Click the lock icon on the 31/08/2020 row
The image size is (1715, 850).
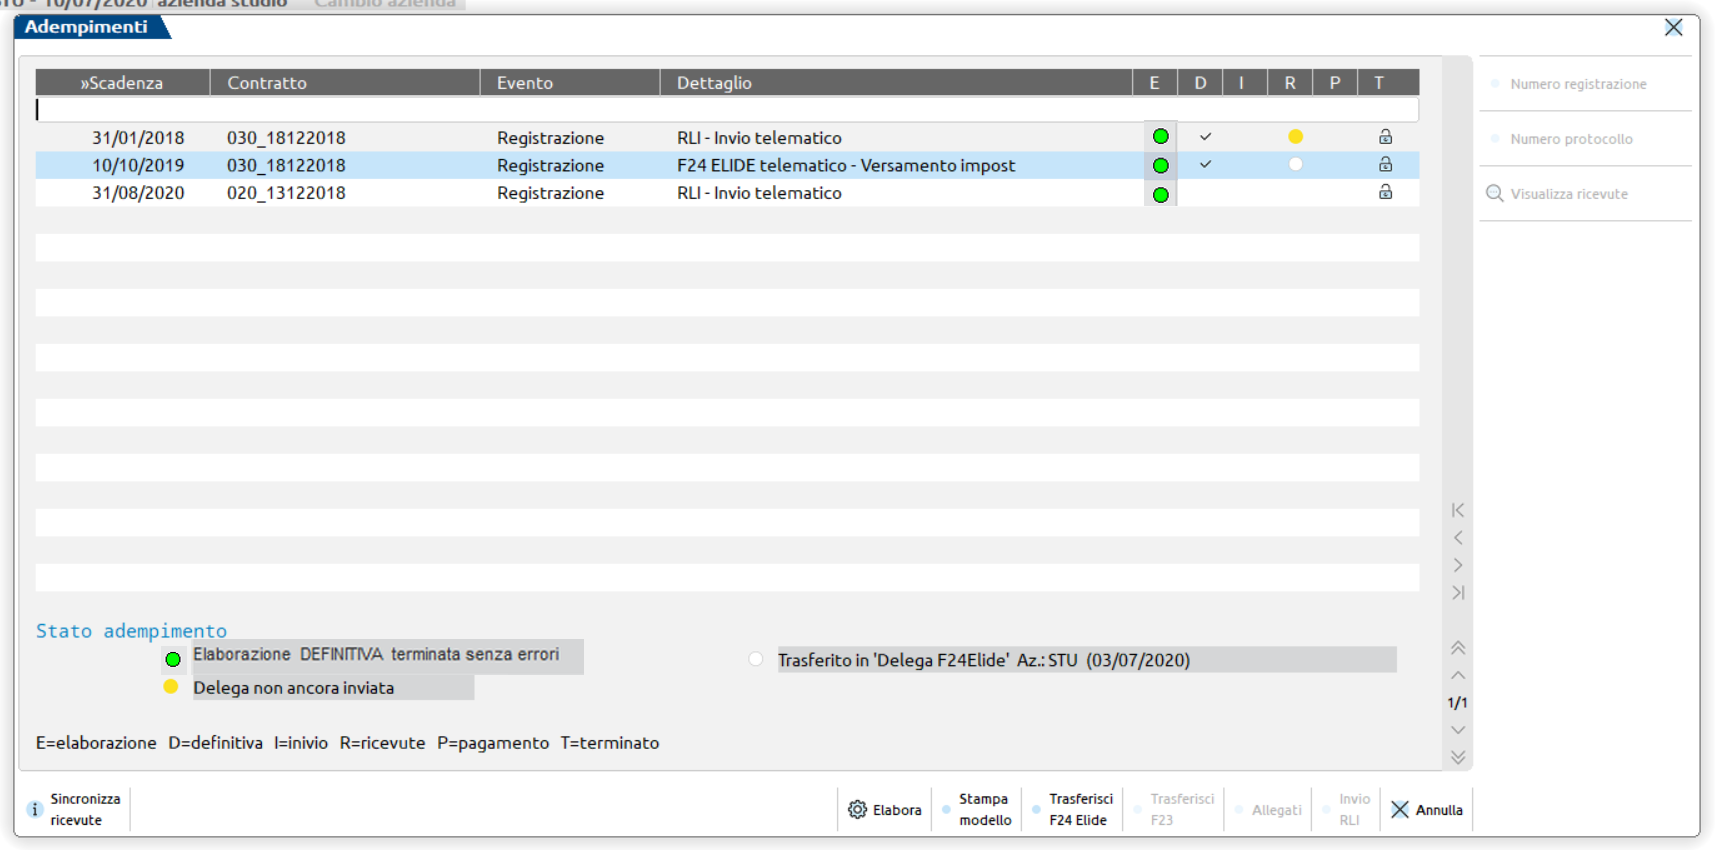pos(1385,192)
